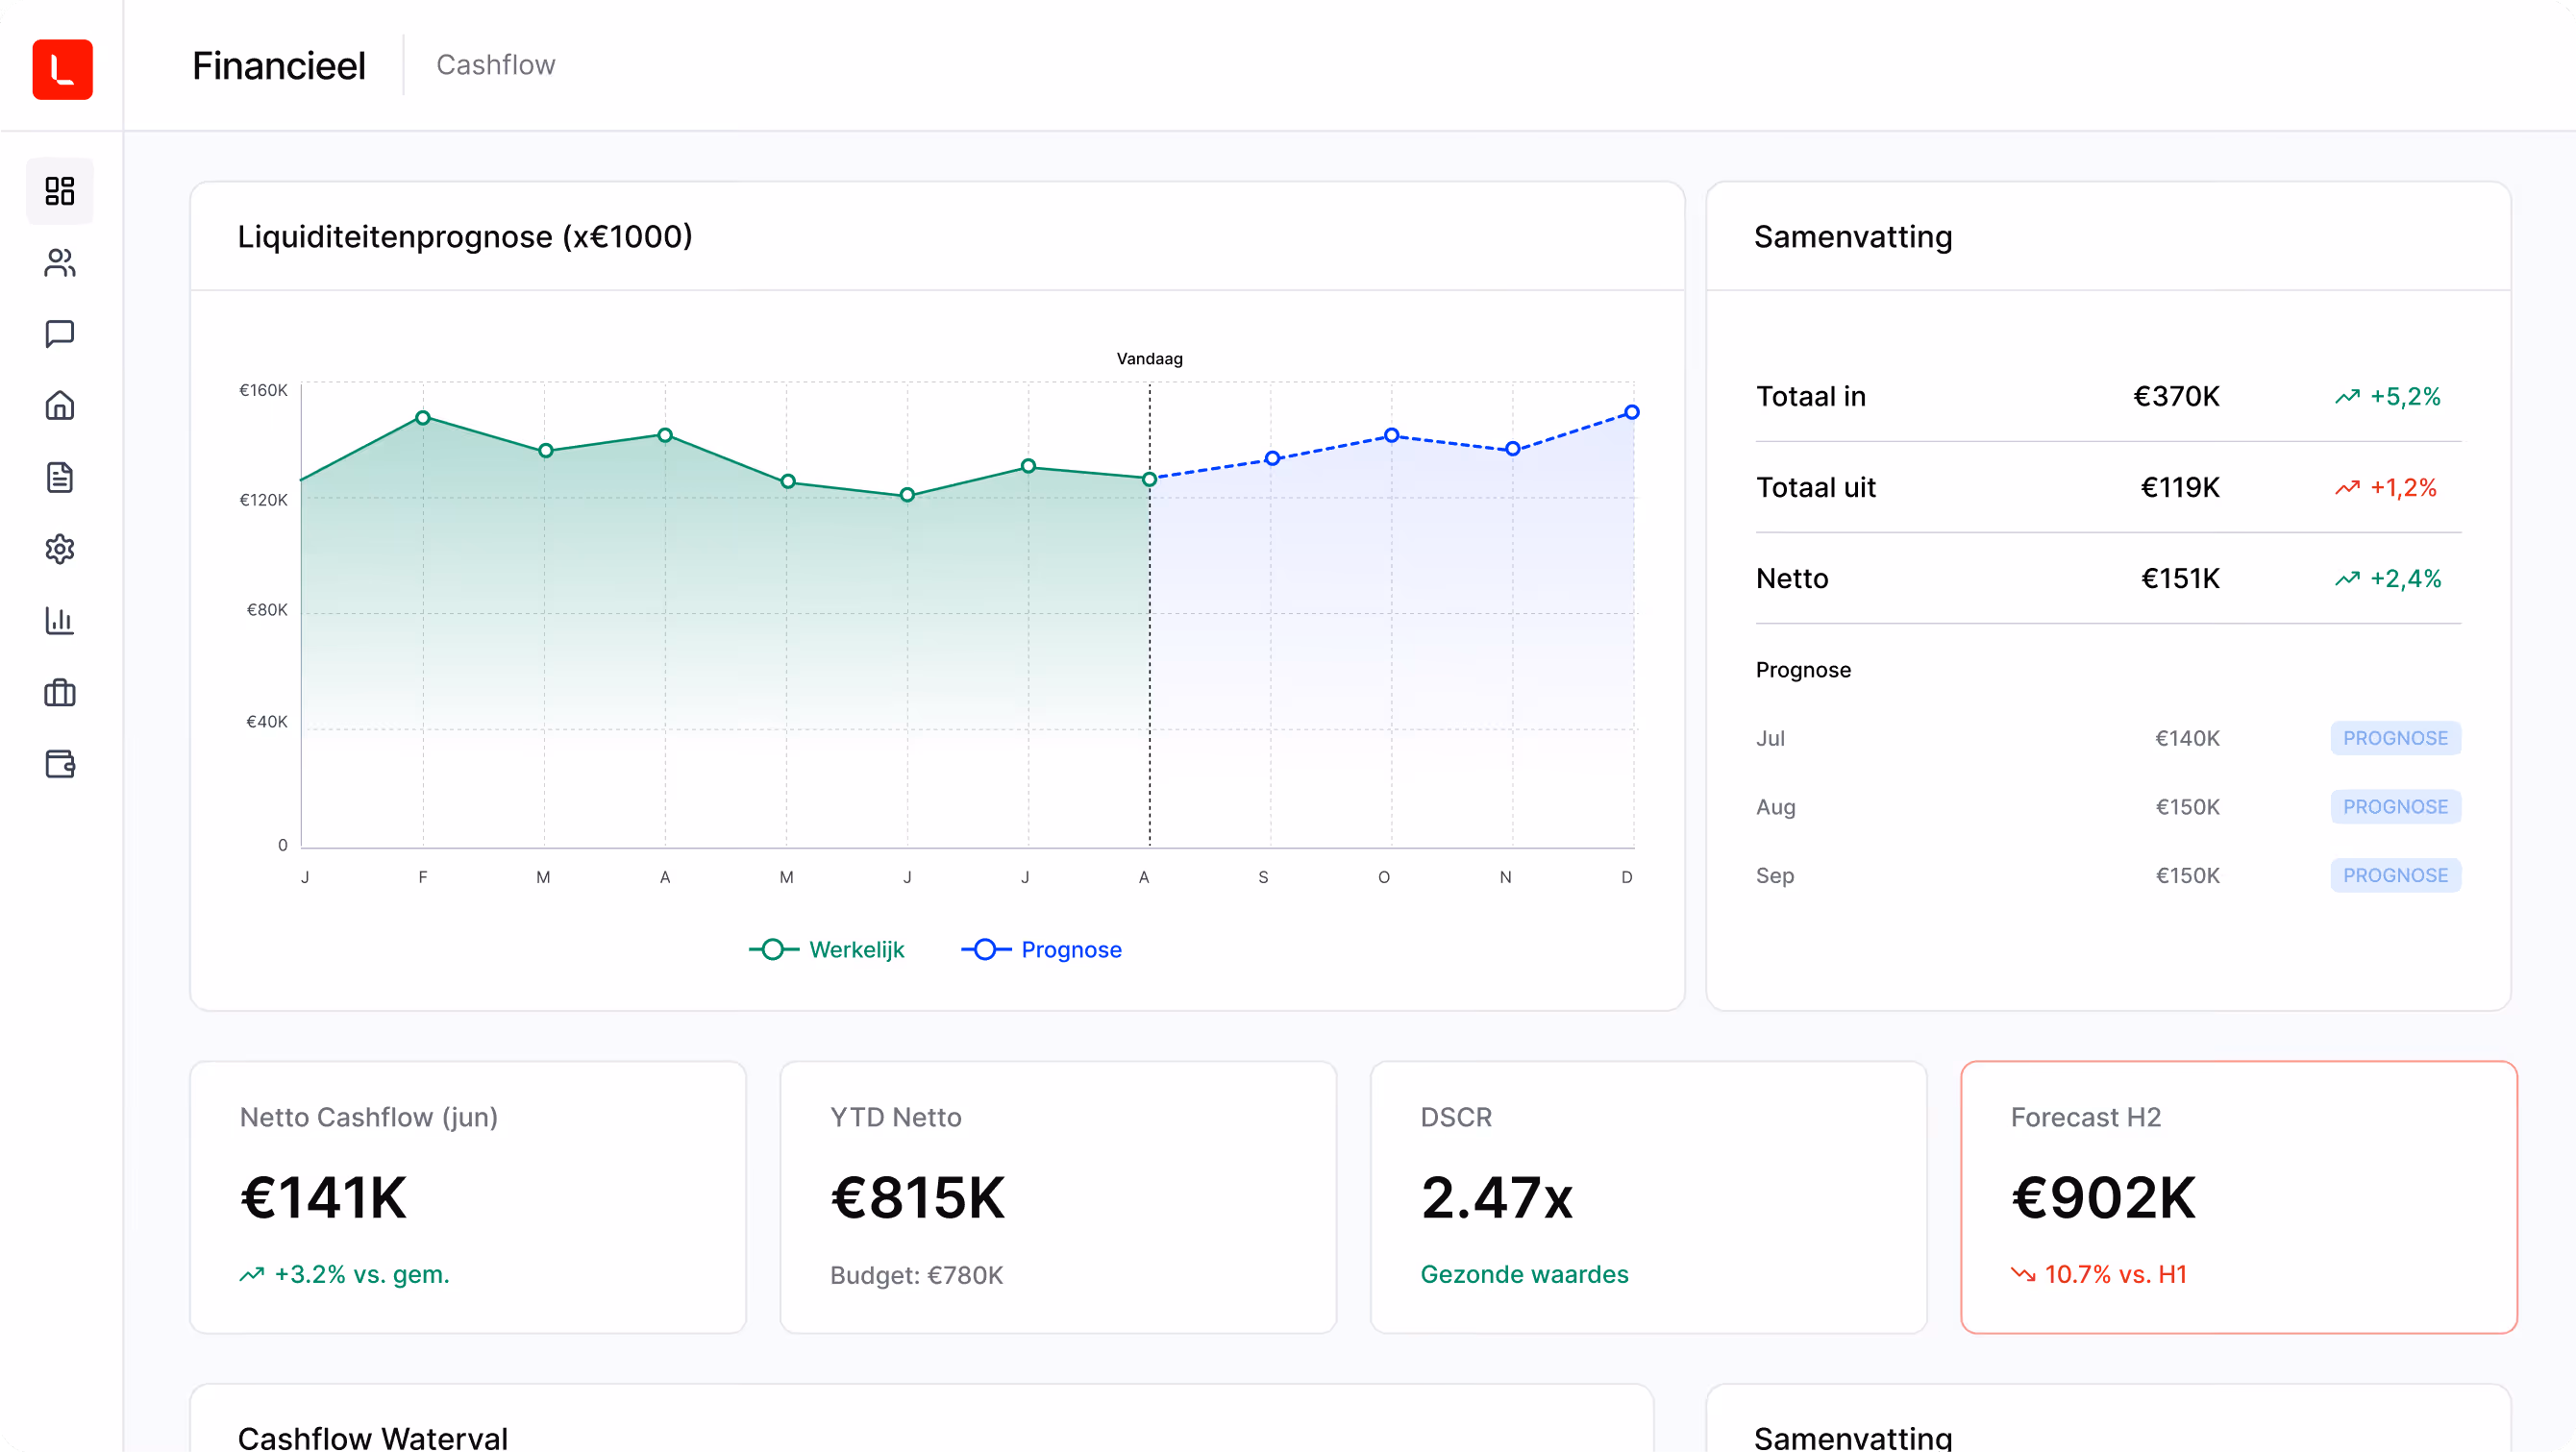Click the Jul forecast value €140K
The height and width of the screenshot is (1452, 2576).
[x=2187, y=739]
